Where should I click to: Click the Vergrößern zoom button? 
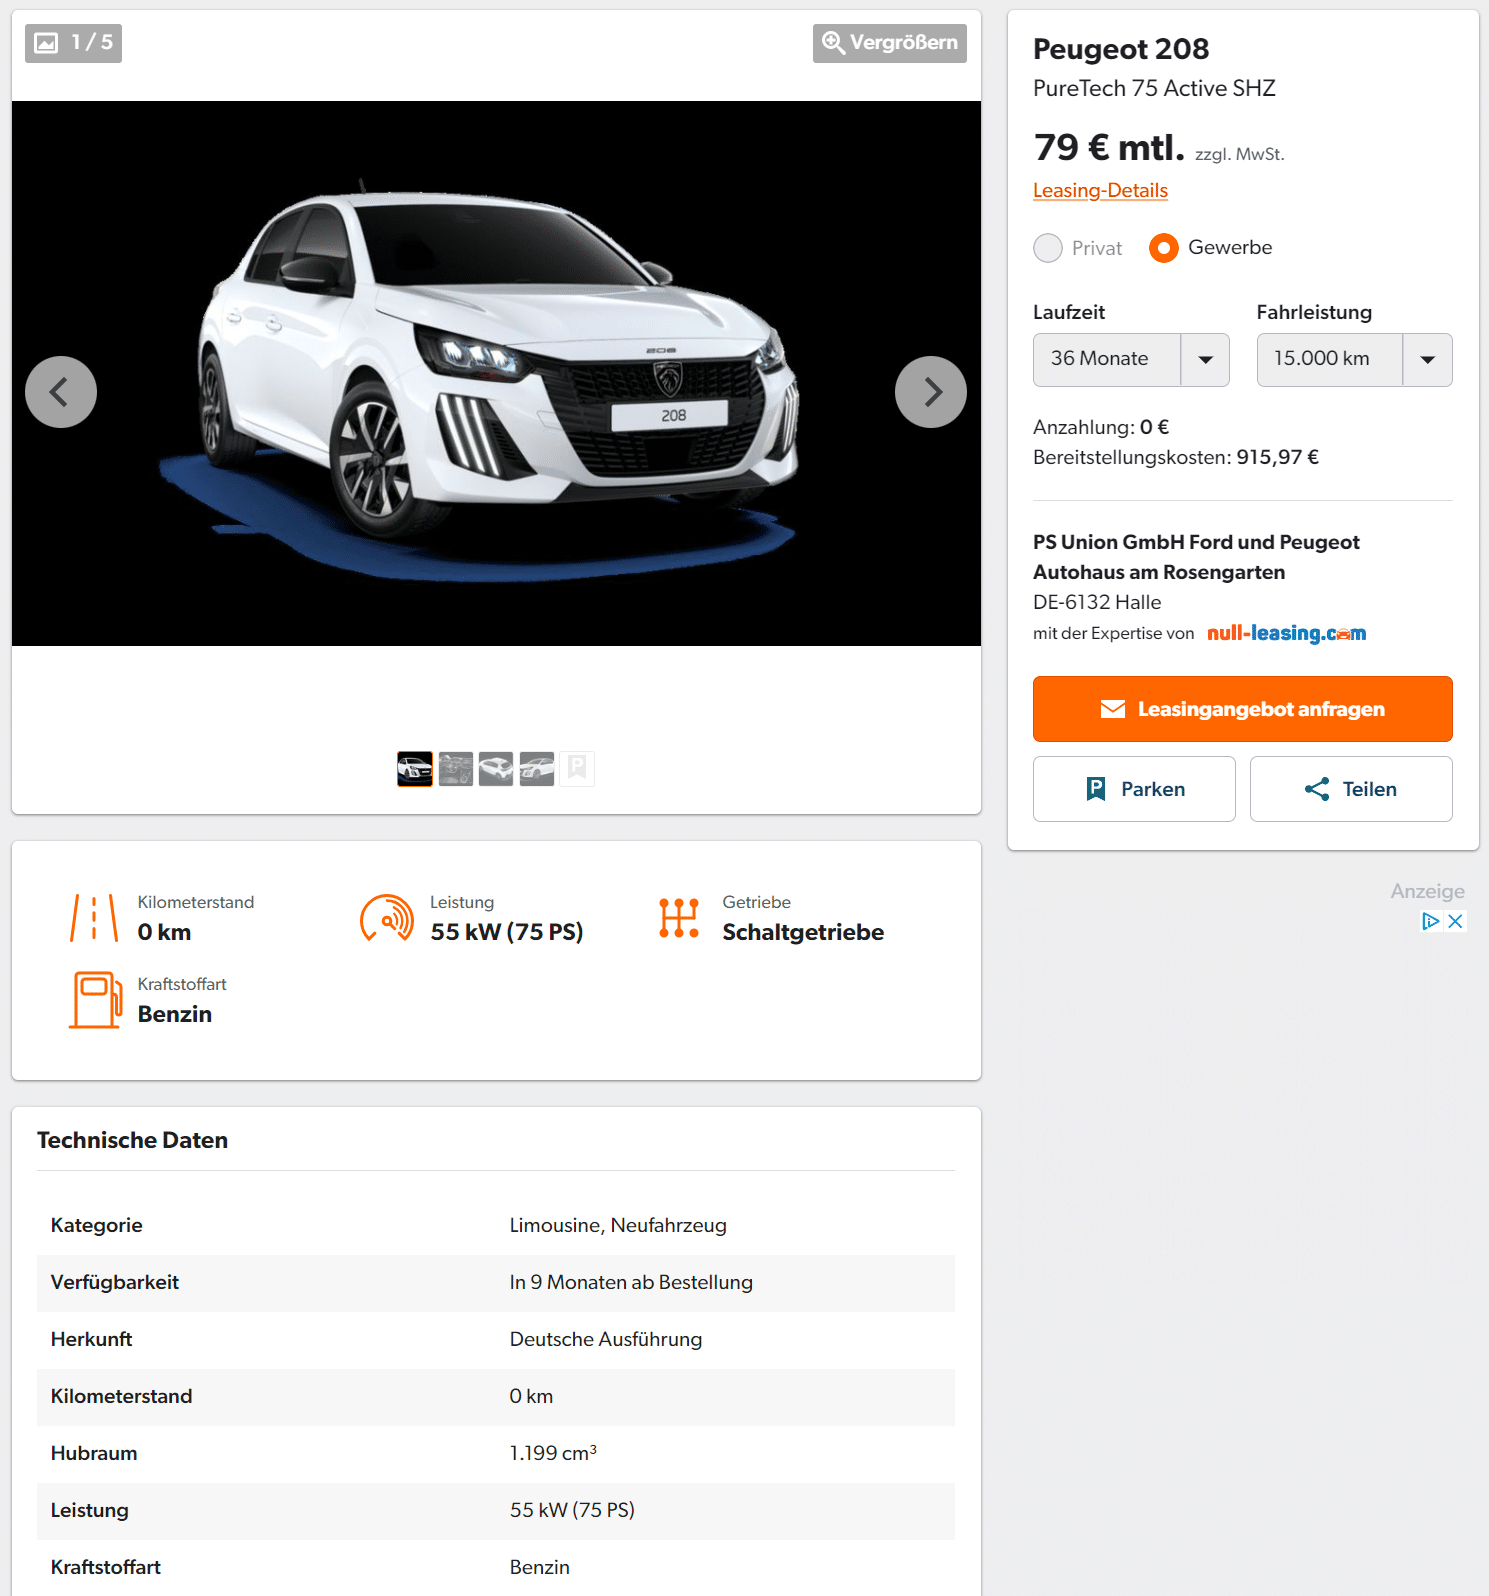pyautogui.click(x=890, y=43)
